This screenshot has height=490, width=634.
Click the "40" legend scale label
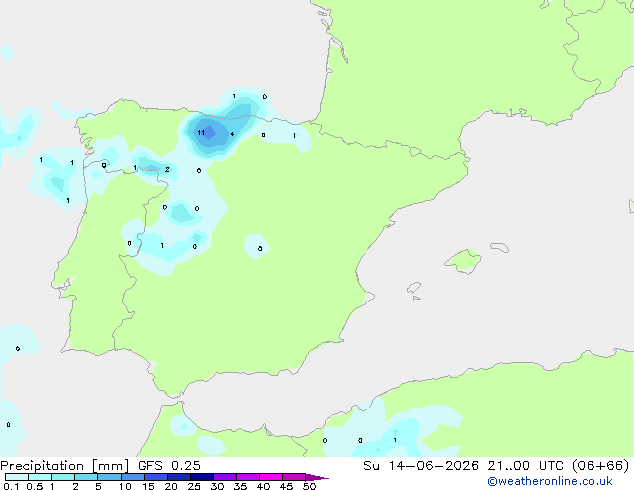click(263, 486)
